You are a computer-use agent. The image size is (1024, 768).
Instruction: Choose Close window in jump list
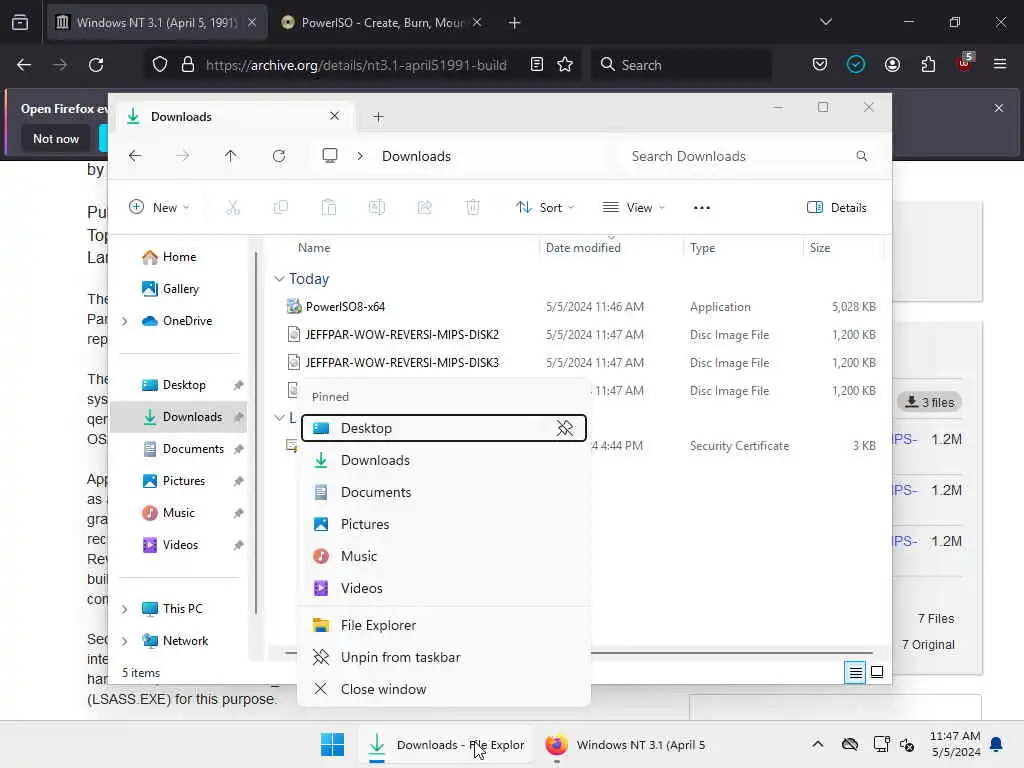(x=444, y=689)
